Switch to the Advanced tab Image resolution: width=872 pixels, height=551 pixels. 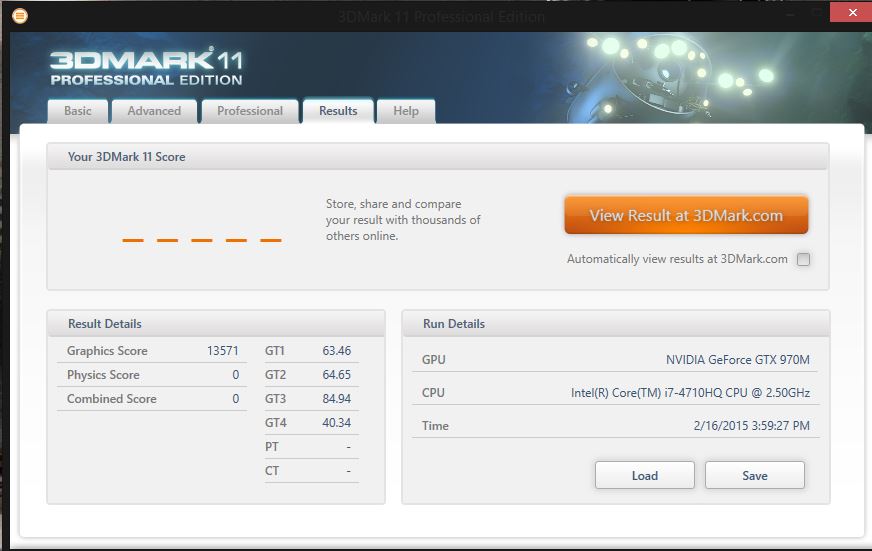coord(154,111)
